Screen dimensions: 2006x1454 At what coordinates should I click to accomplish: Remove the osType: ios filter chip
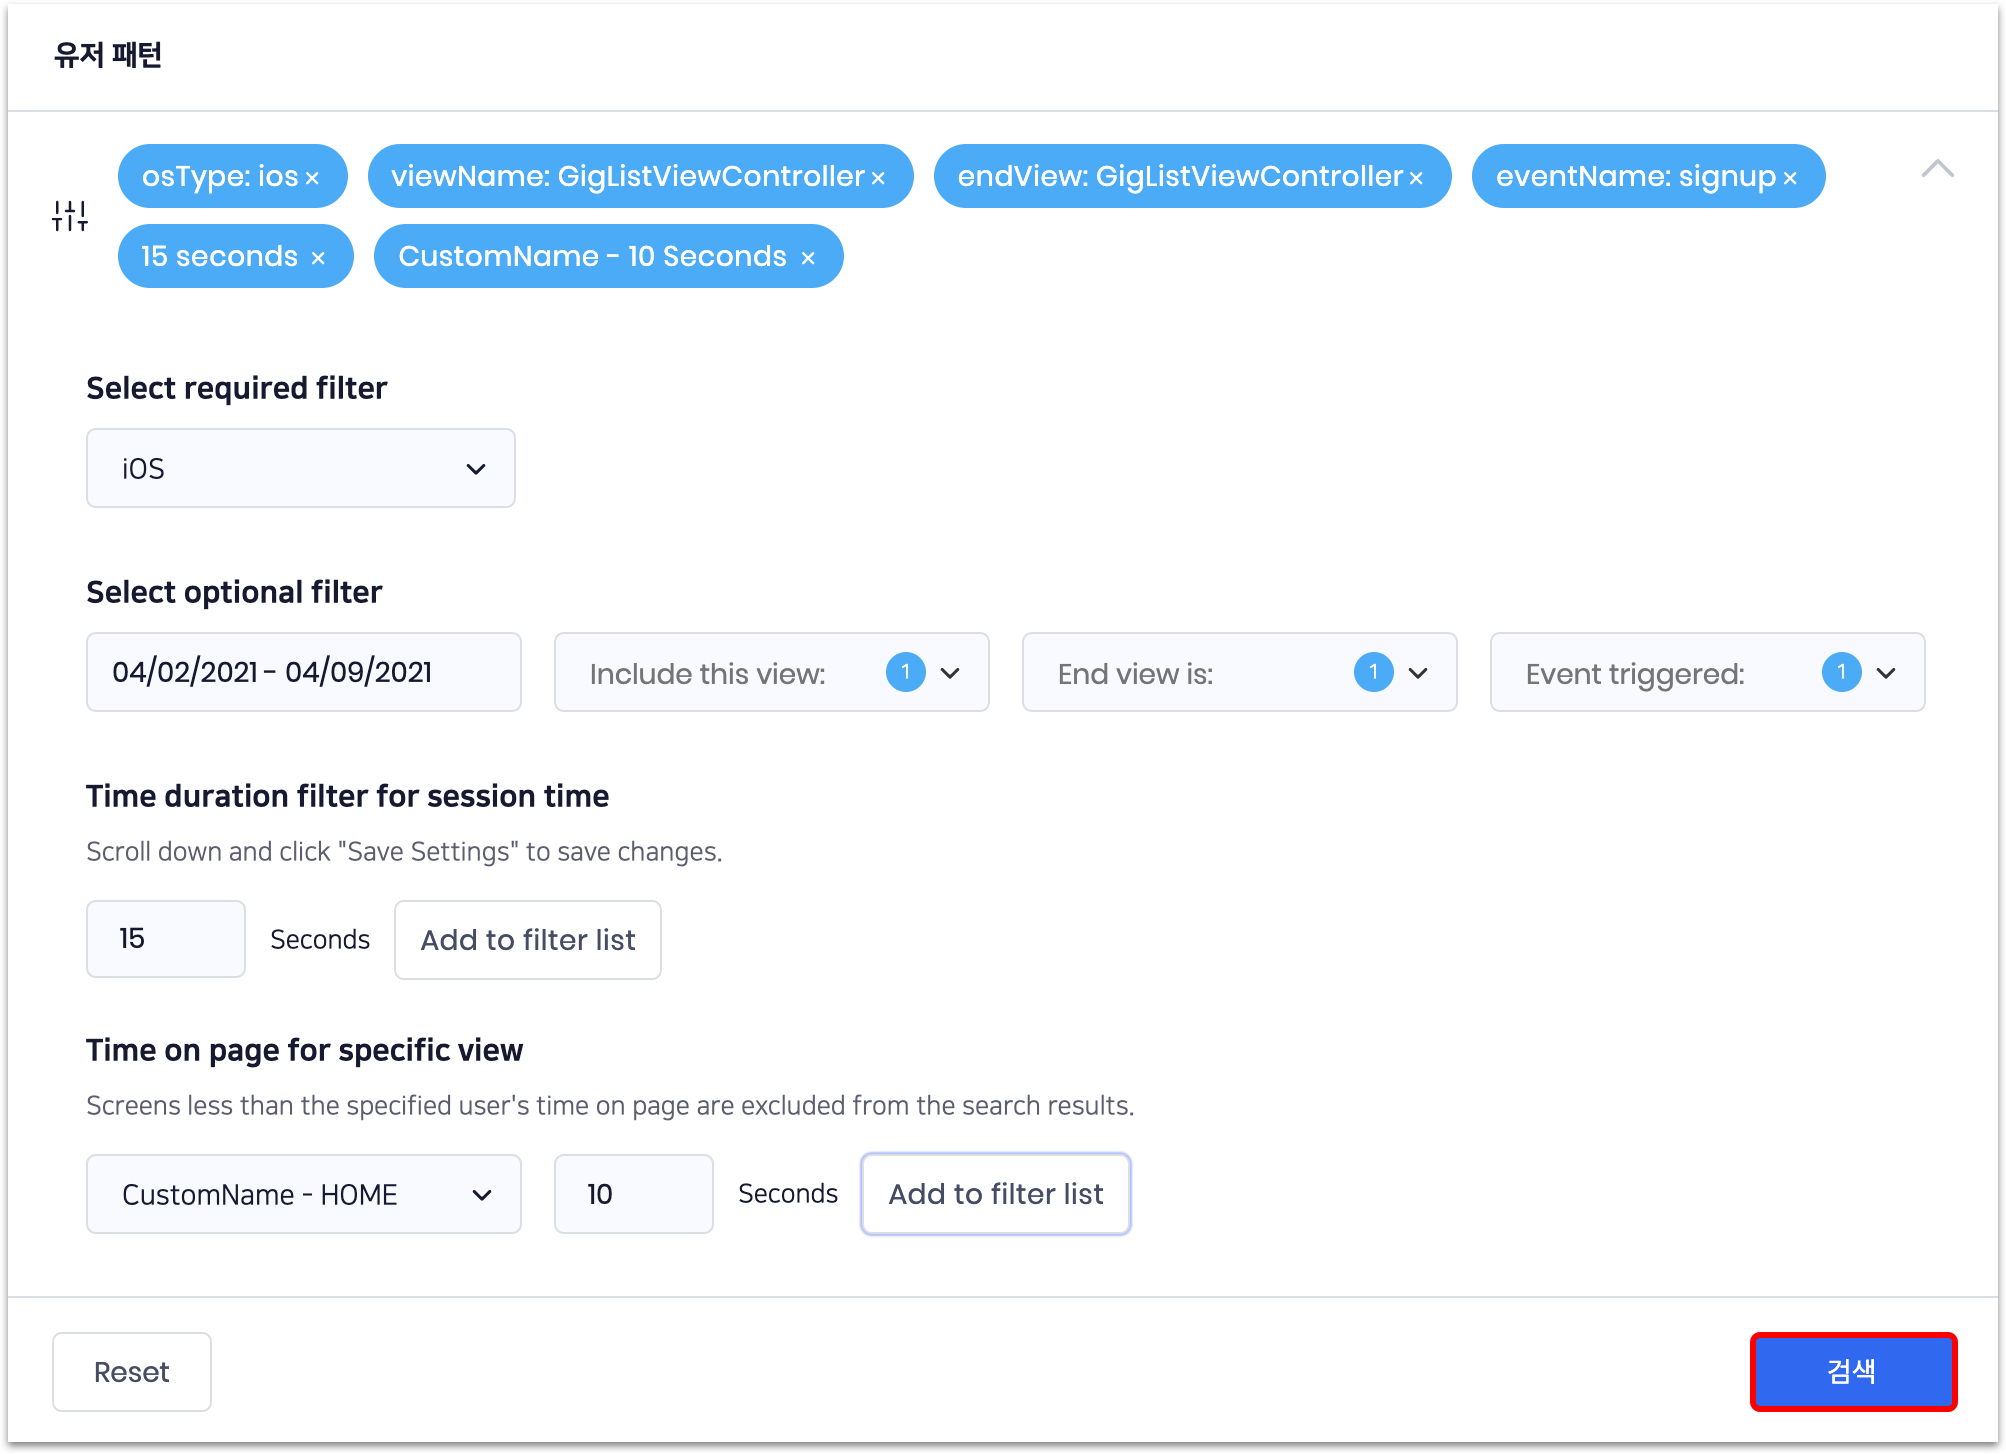pos(315,176)
